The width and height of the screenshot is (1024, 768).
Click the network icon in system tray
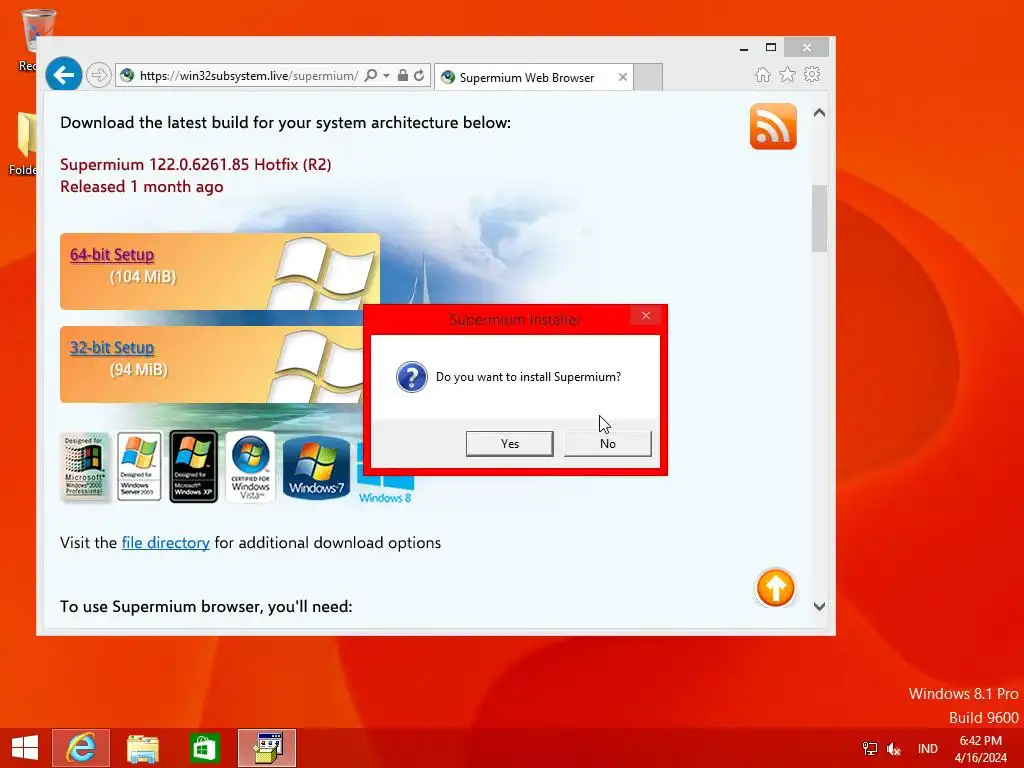click(x=869, y=749)
